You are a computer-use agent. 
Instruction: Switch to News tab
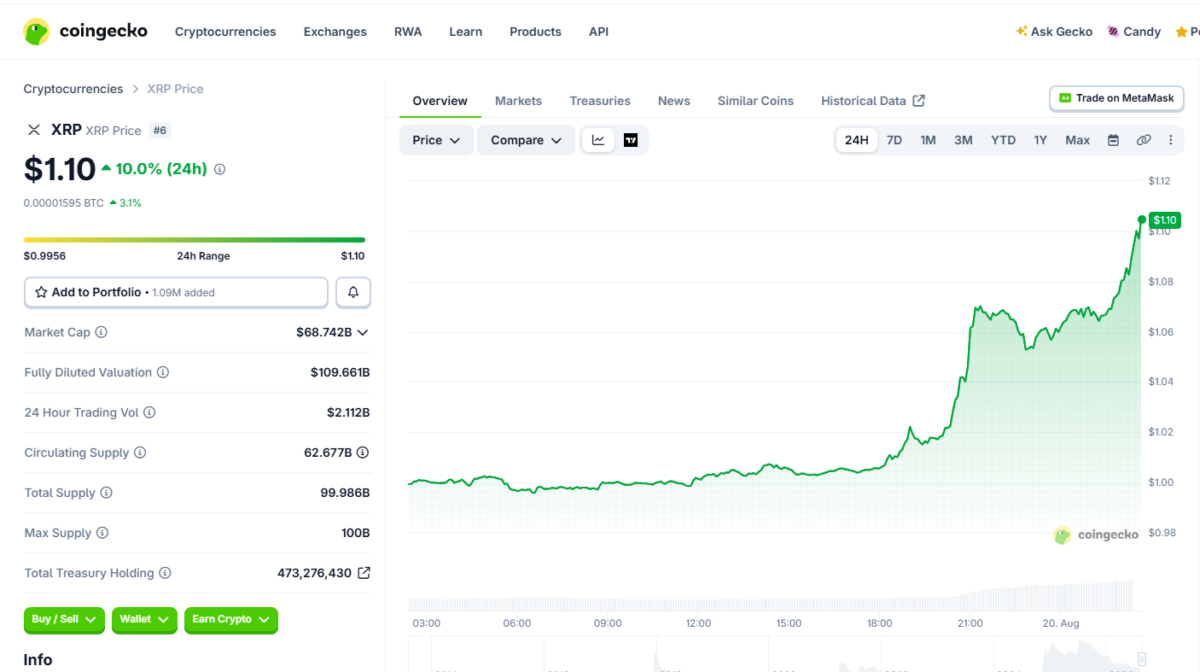pyautogui.click(x=674, y=101)
